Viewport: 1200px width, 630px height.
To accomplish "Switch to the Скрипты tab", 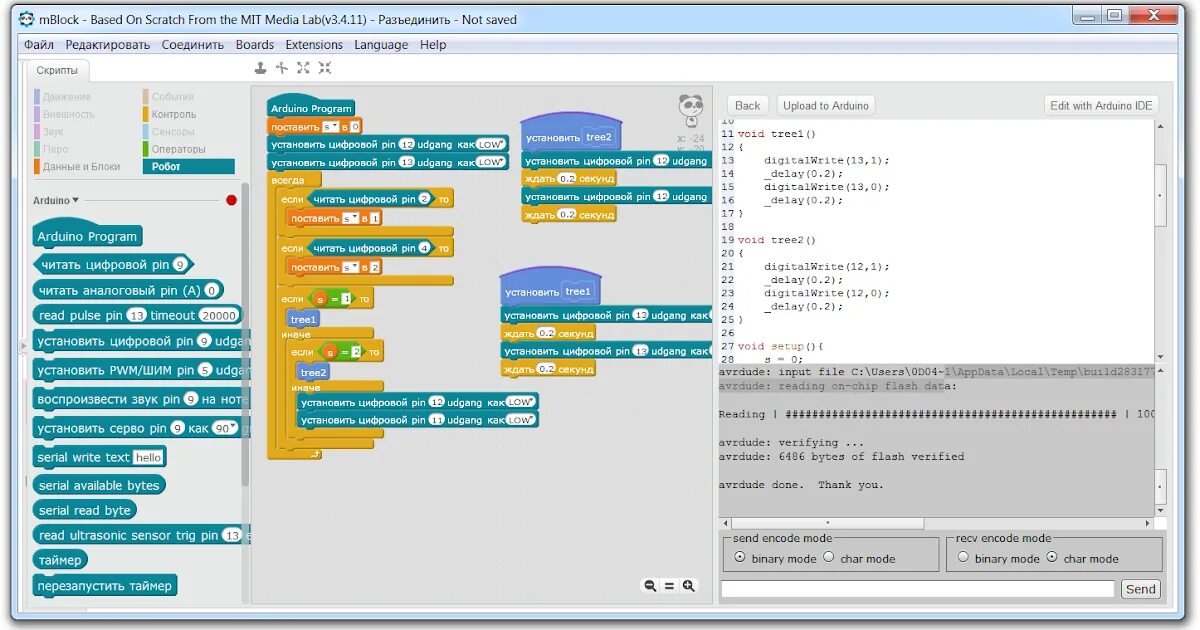I will pyautogui.click(x=57, y=70).
